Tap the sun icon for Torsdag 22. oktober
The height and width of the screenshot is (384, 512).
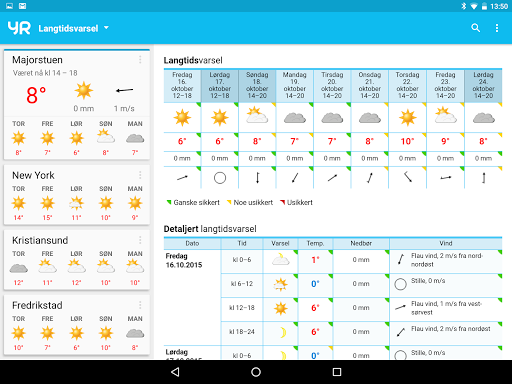(x=407, y=118)
